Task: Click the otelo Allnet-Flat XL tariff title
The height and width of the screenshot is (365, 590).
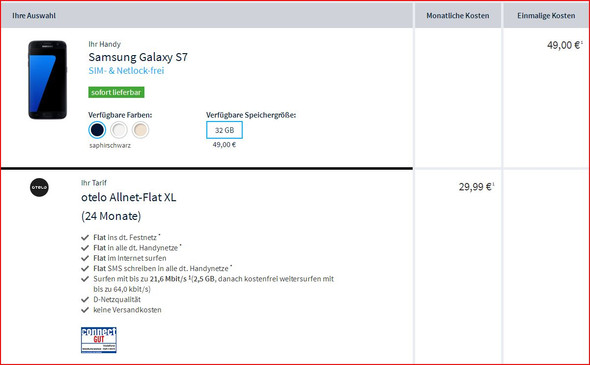Action: pyautogui.click(x=129, y=198)
